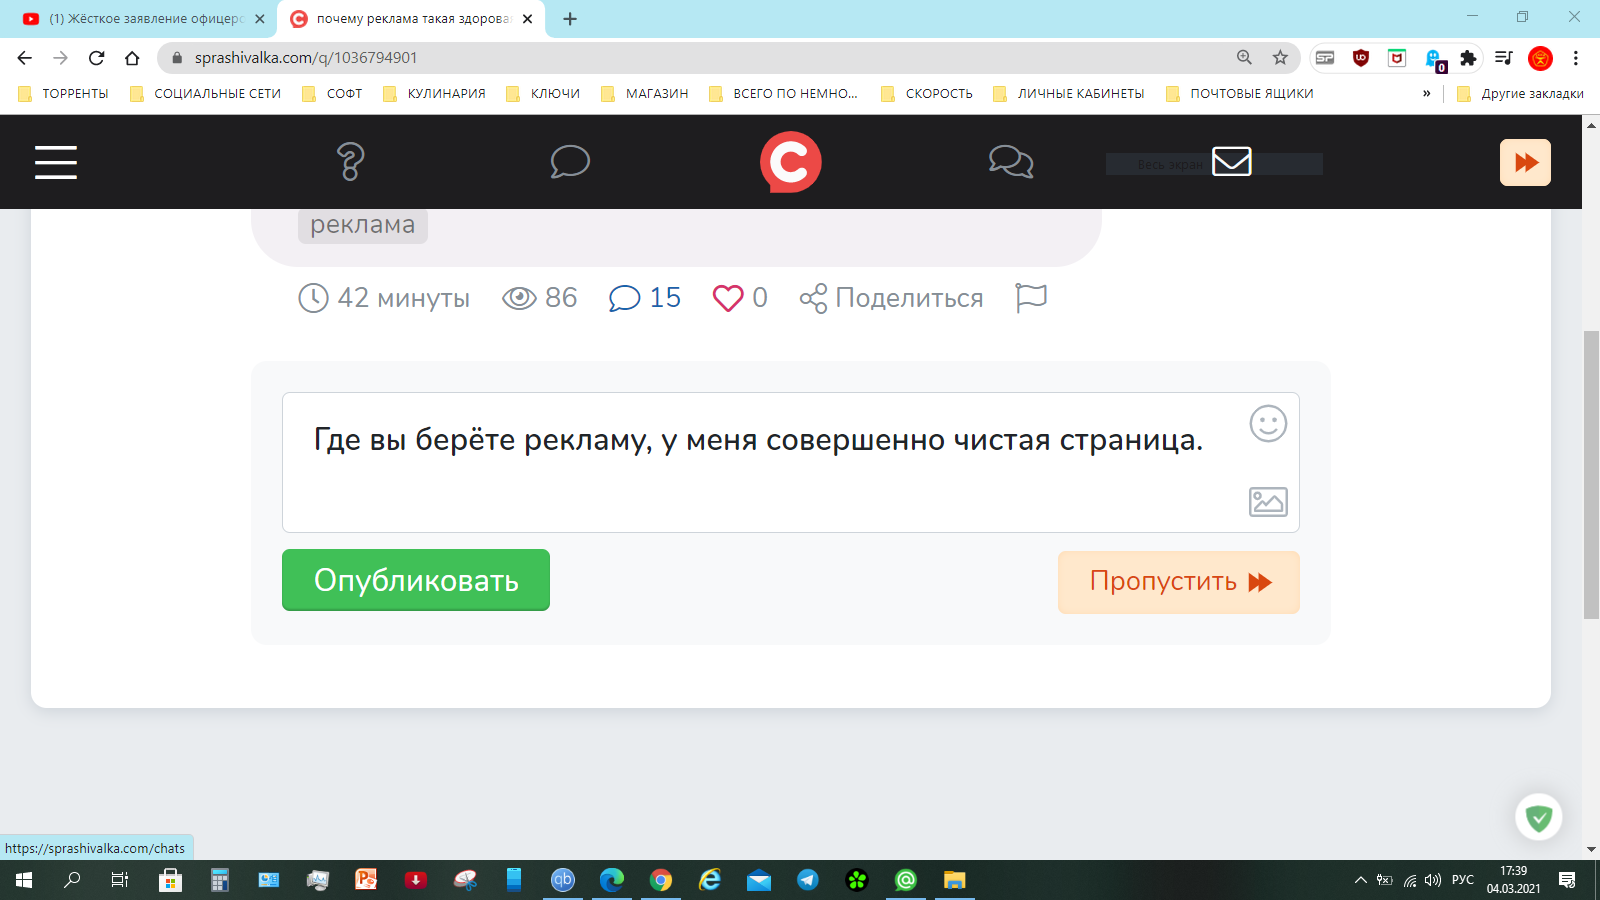This screenshot has width=1600, height=900.
Task: Attach an image using the picture icon
Action: pyautogui.click(x=1268, y=502)
